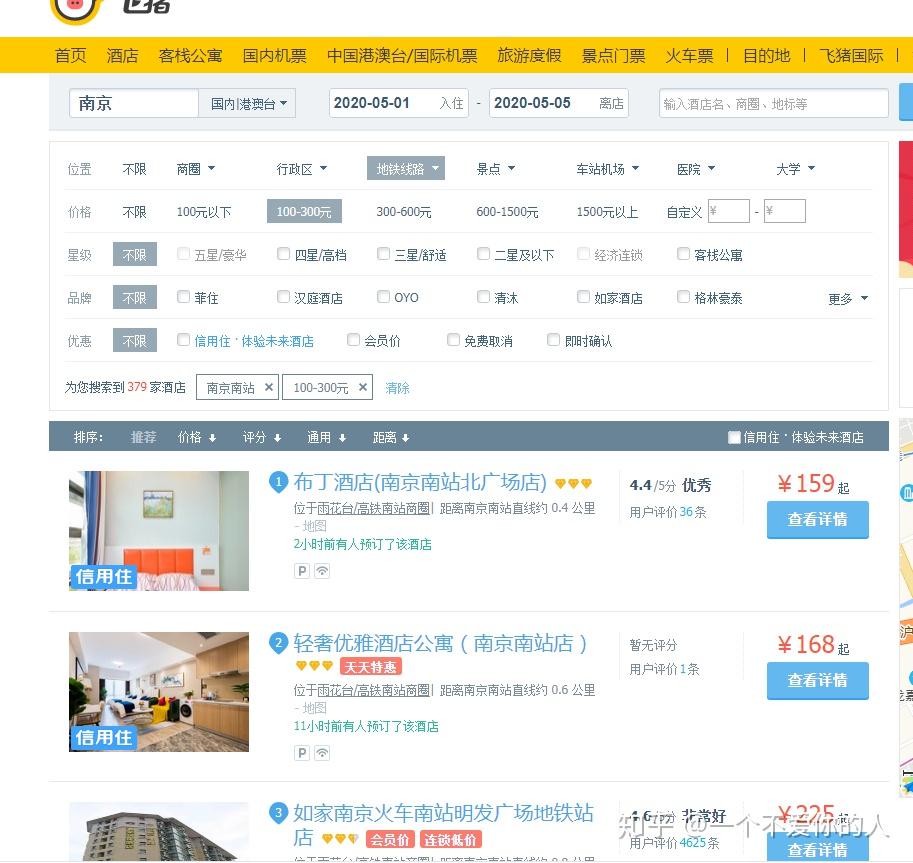
Task: Go to 首页 in navigation bar
Action: click(x=70, y=55)
